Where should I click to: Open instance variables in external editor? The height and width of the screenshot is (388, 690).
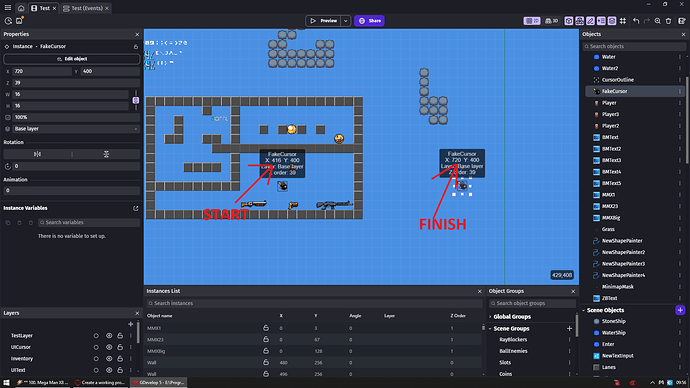(136, 208)
